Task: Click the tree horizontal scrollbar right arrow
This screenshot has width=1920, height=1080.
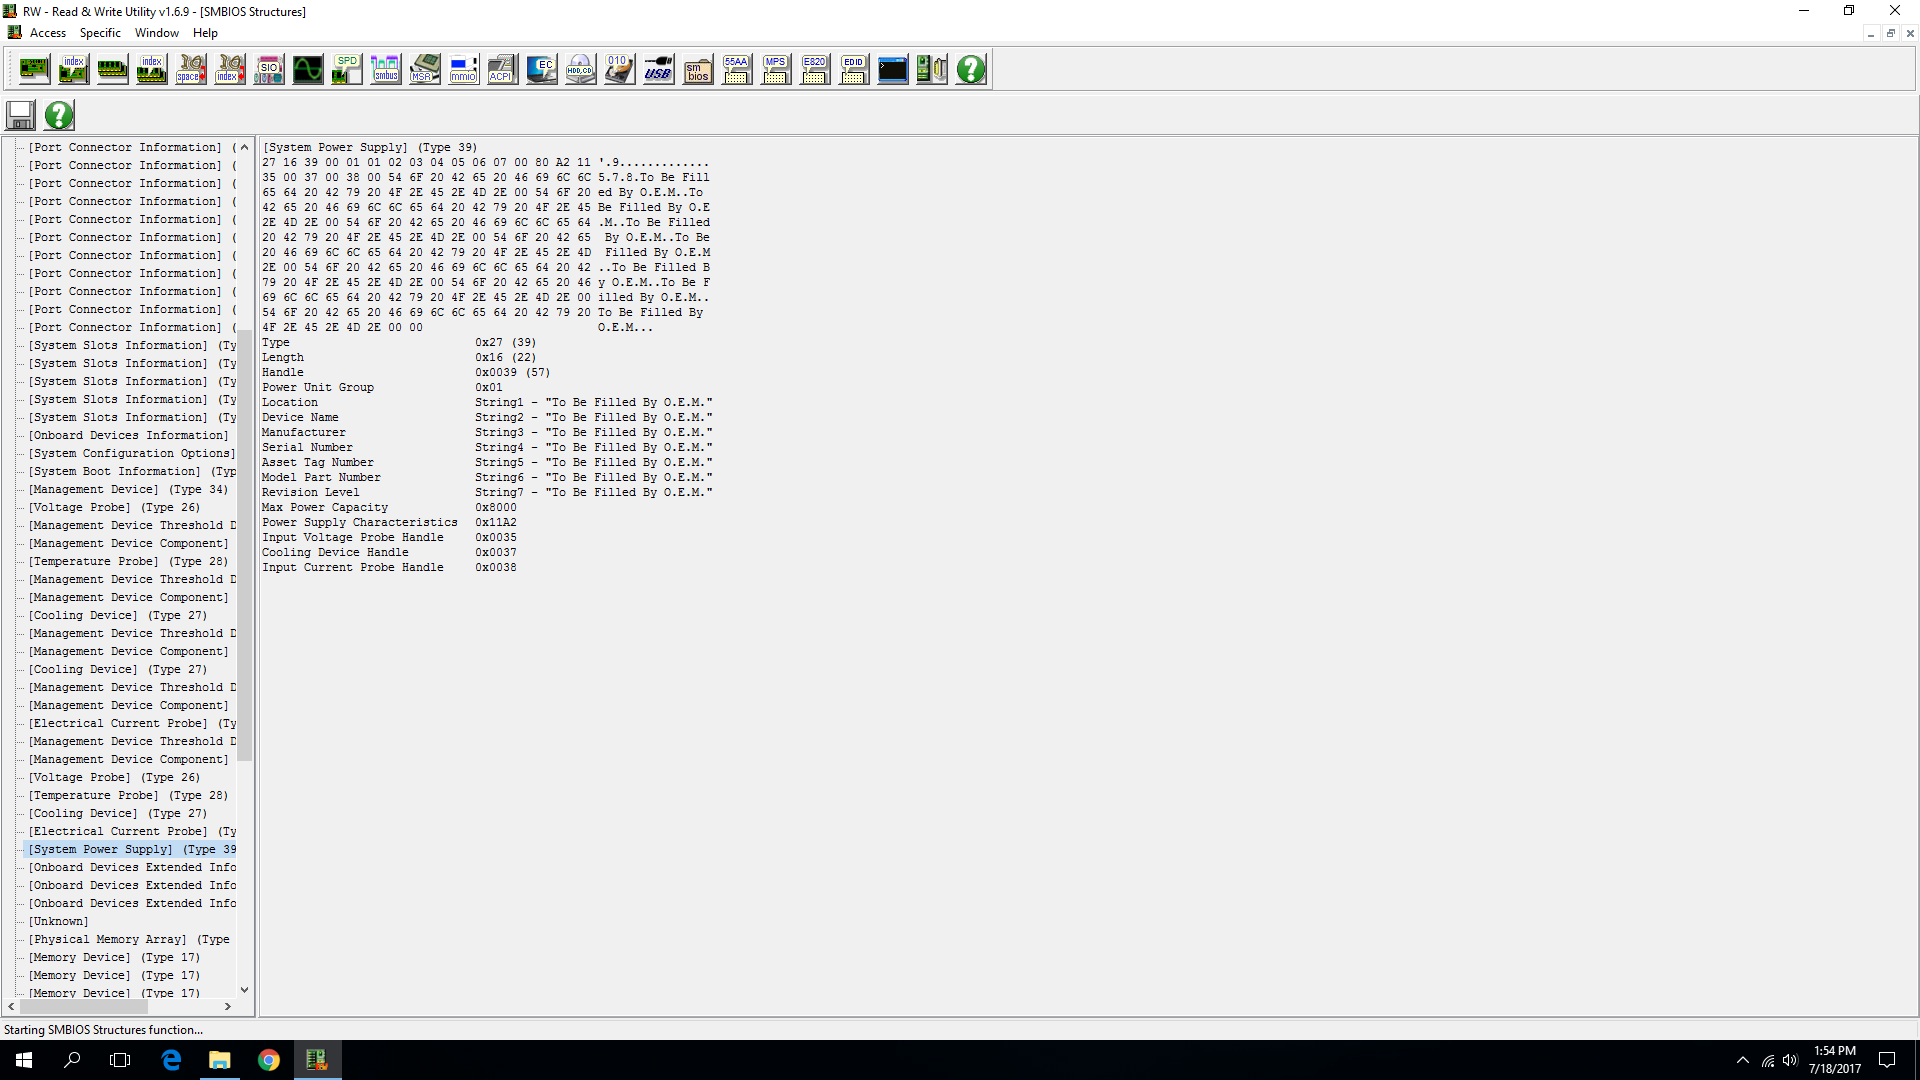Action: (x=228, y=1006)
